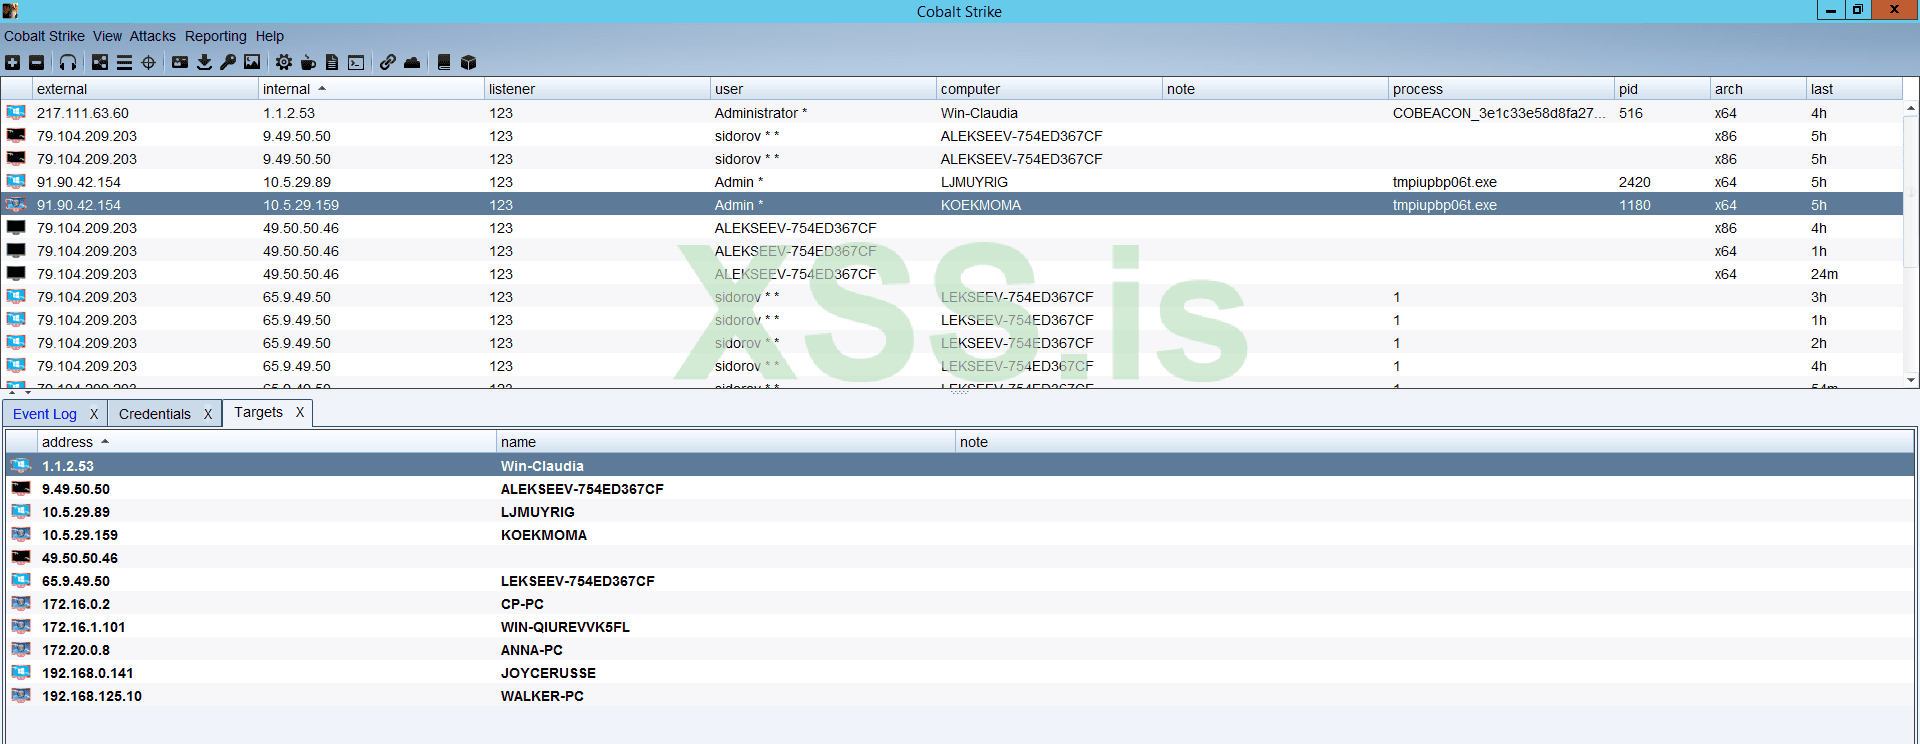Open Downloaded Files with the download arrow icon

click(x=204, y=63)
